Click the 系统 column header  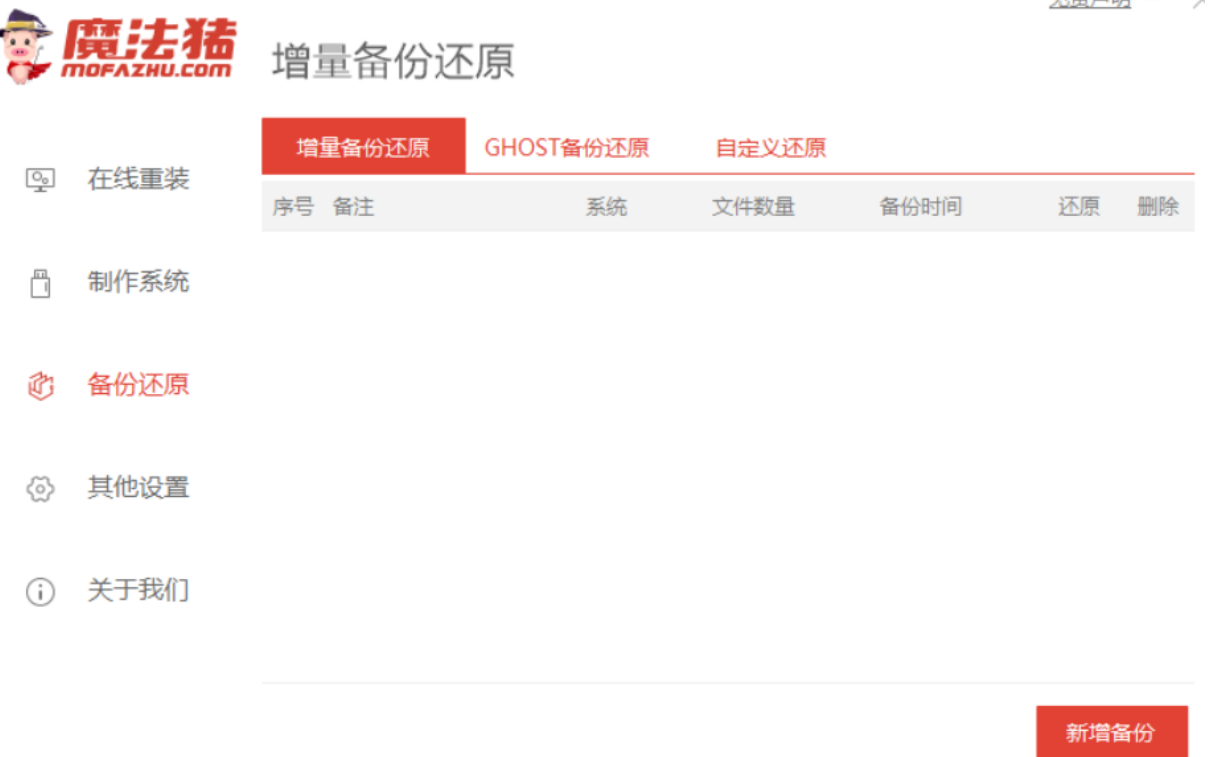point(606,207)
